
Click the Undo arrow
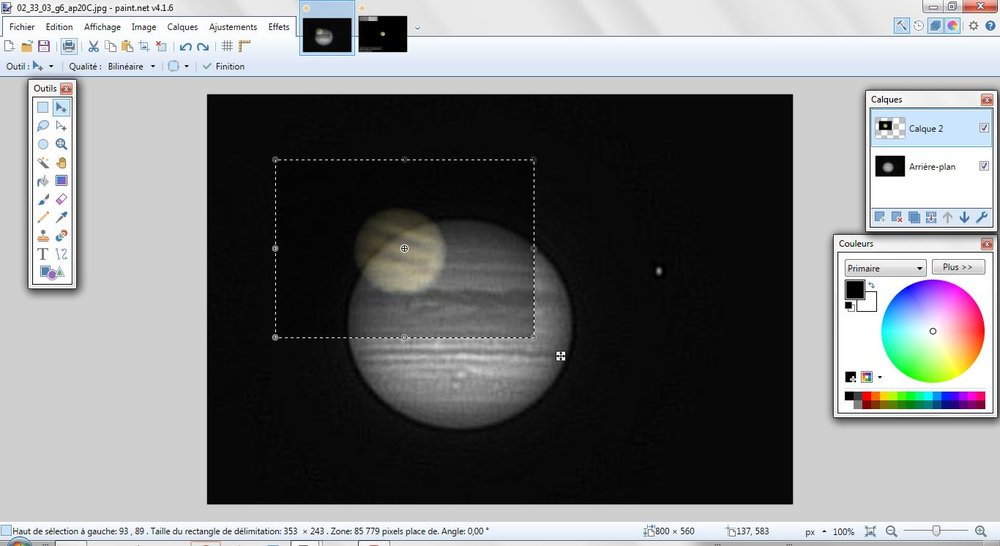pos(186,46)
